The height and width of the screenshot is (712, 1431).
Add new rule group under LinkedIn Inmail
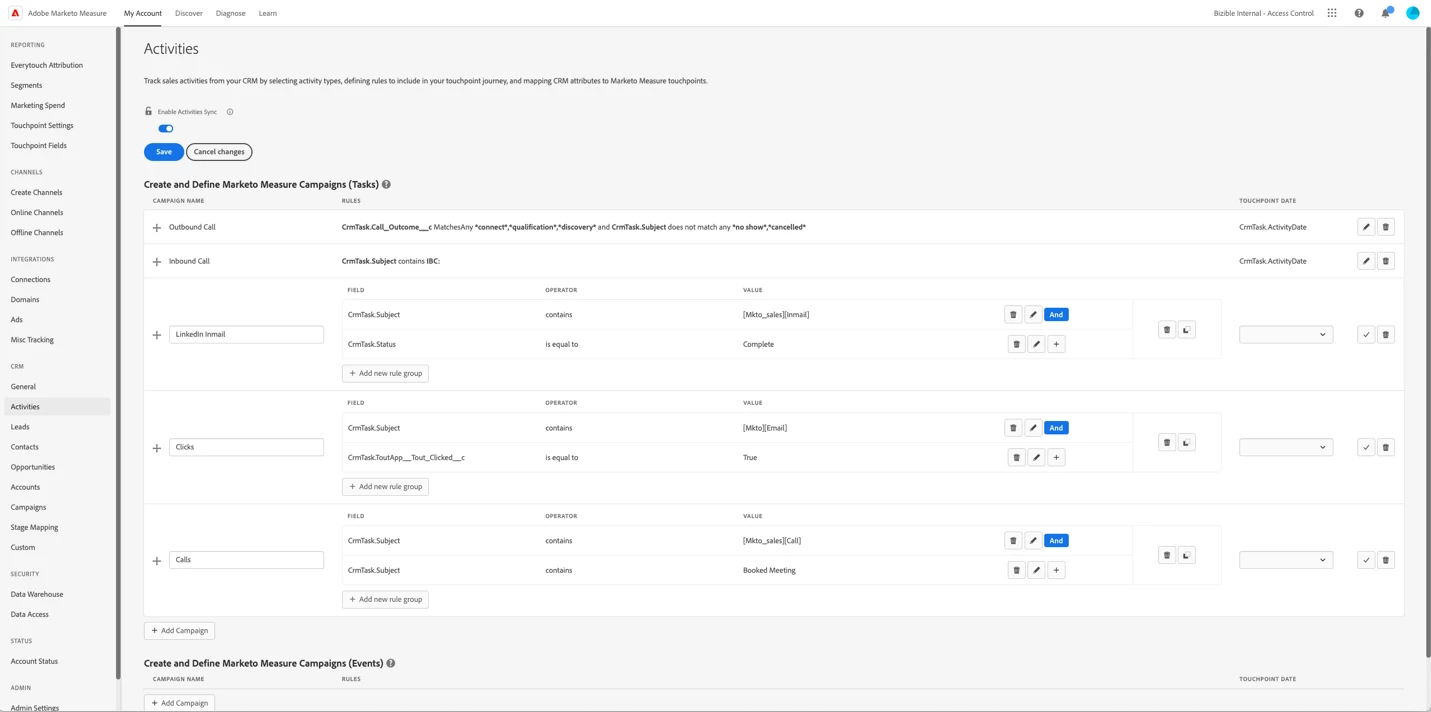tap(385, 374)
